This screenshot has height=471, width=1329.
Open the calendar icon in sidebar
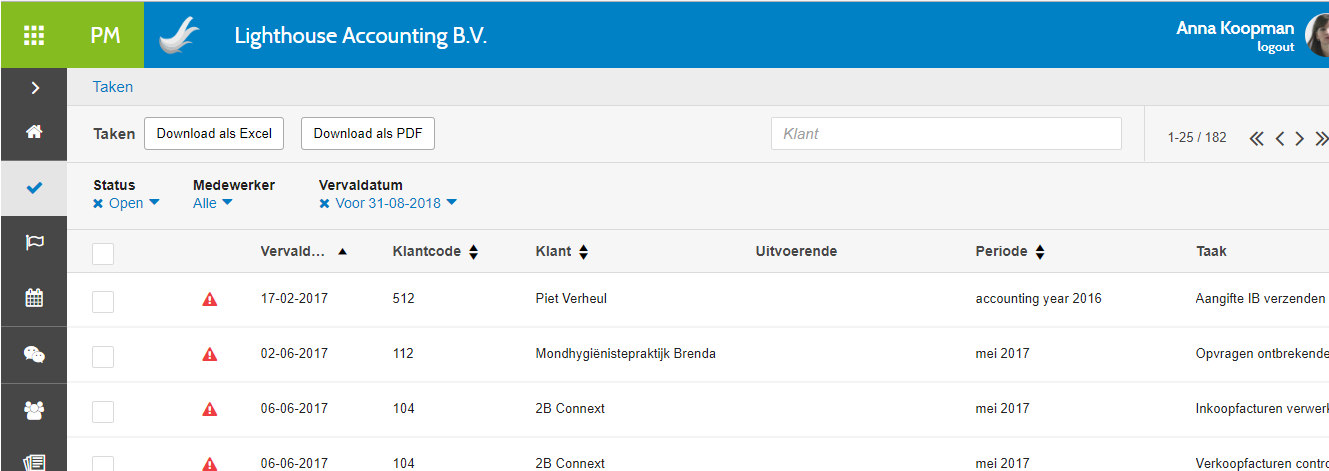[34, 297]
